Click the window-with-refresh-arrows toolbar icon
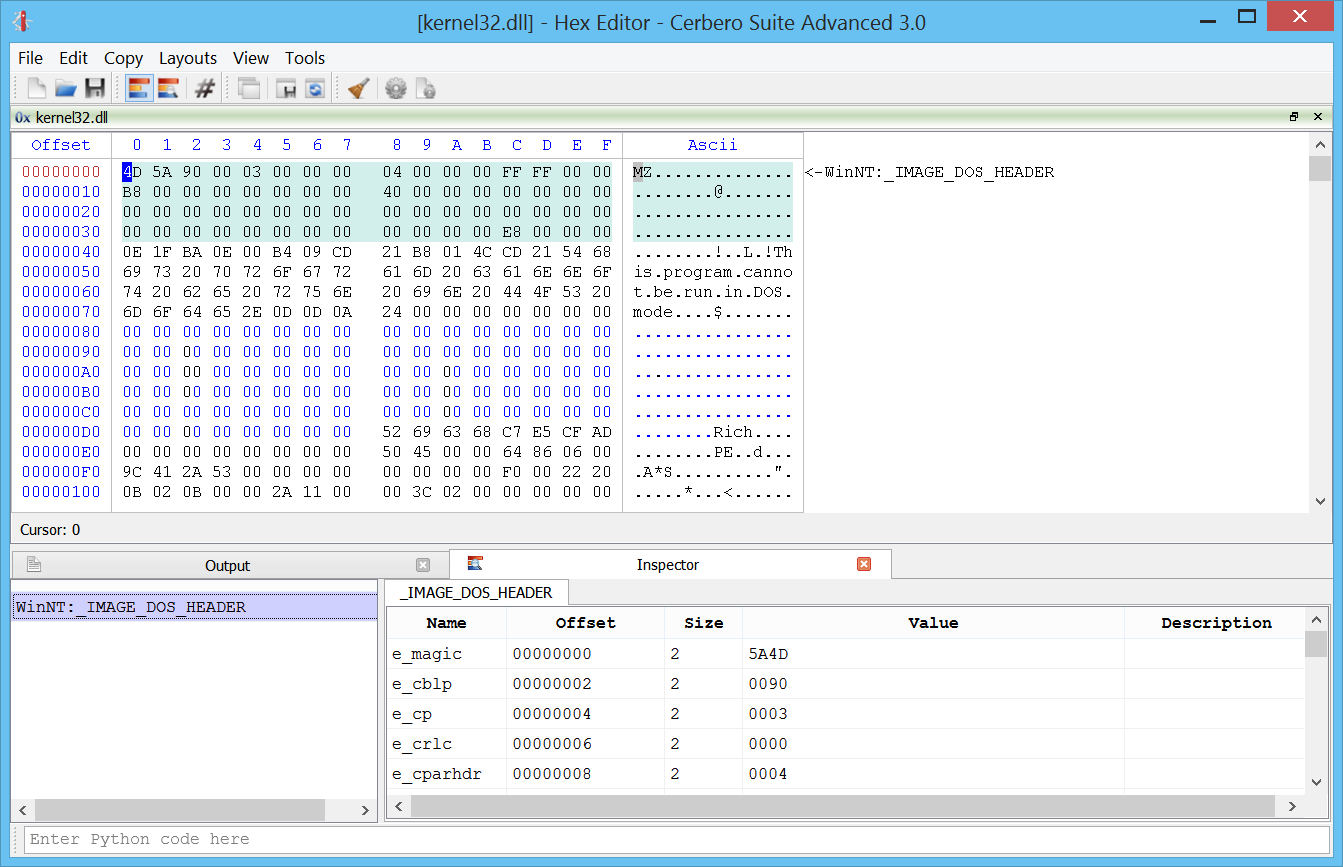Viewport: 1343px width, 867px height. (315, 88)
